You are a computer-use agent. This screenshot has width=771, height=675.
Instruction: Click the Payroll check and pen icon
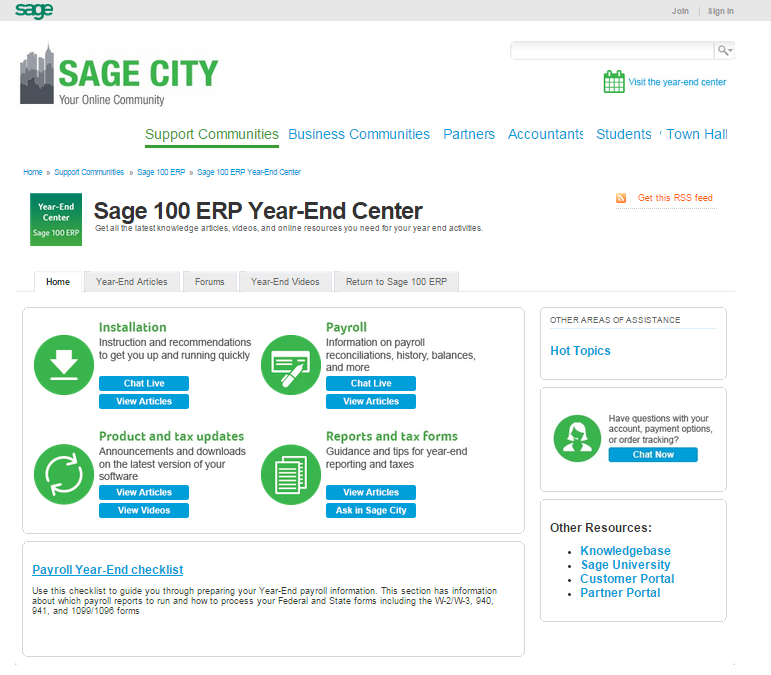[x=291, y=365]
